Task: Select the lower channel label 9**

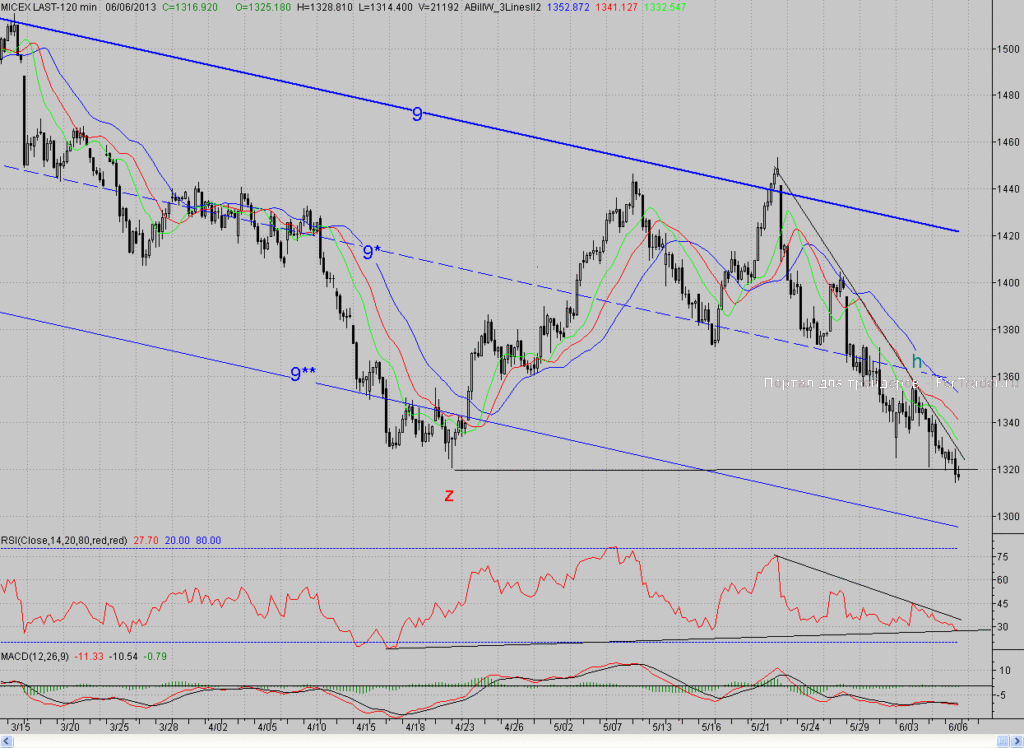Action: point(303,374)
